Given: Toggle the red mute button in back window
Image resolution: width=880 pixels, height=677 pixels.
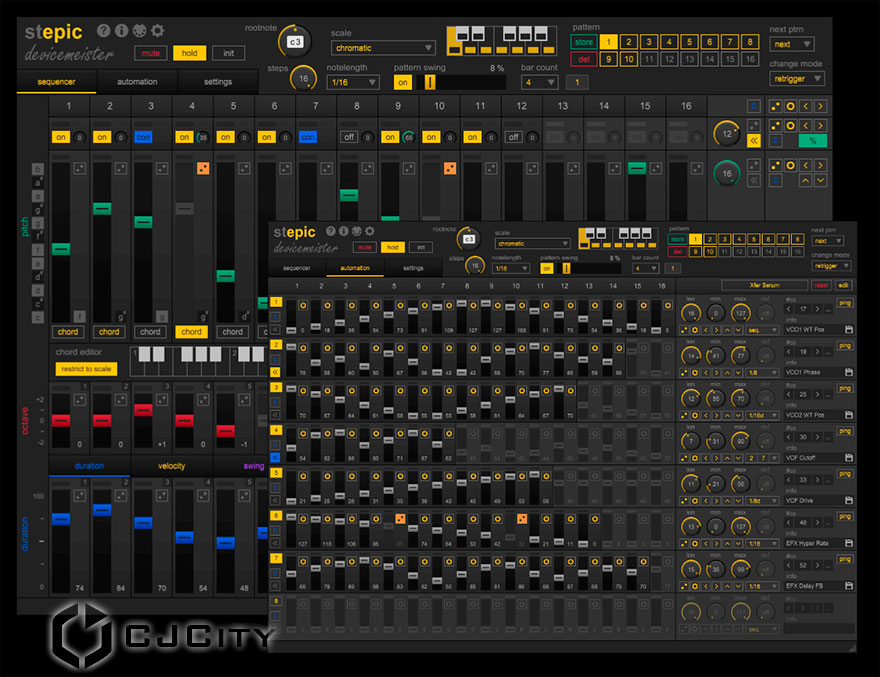Looking at the screenshot, I should pos(150,53).
